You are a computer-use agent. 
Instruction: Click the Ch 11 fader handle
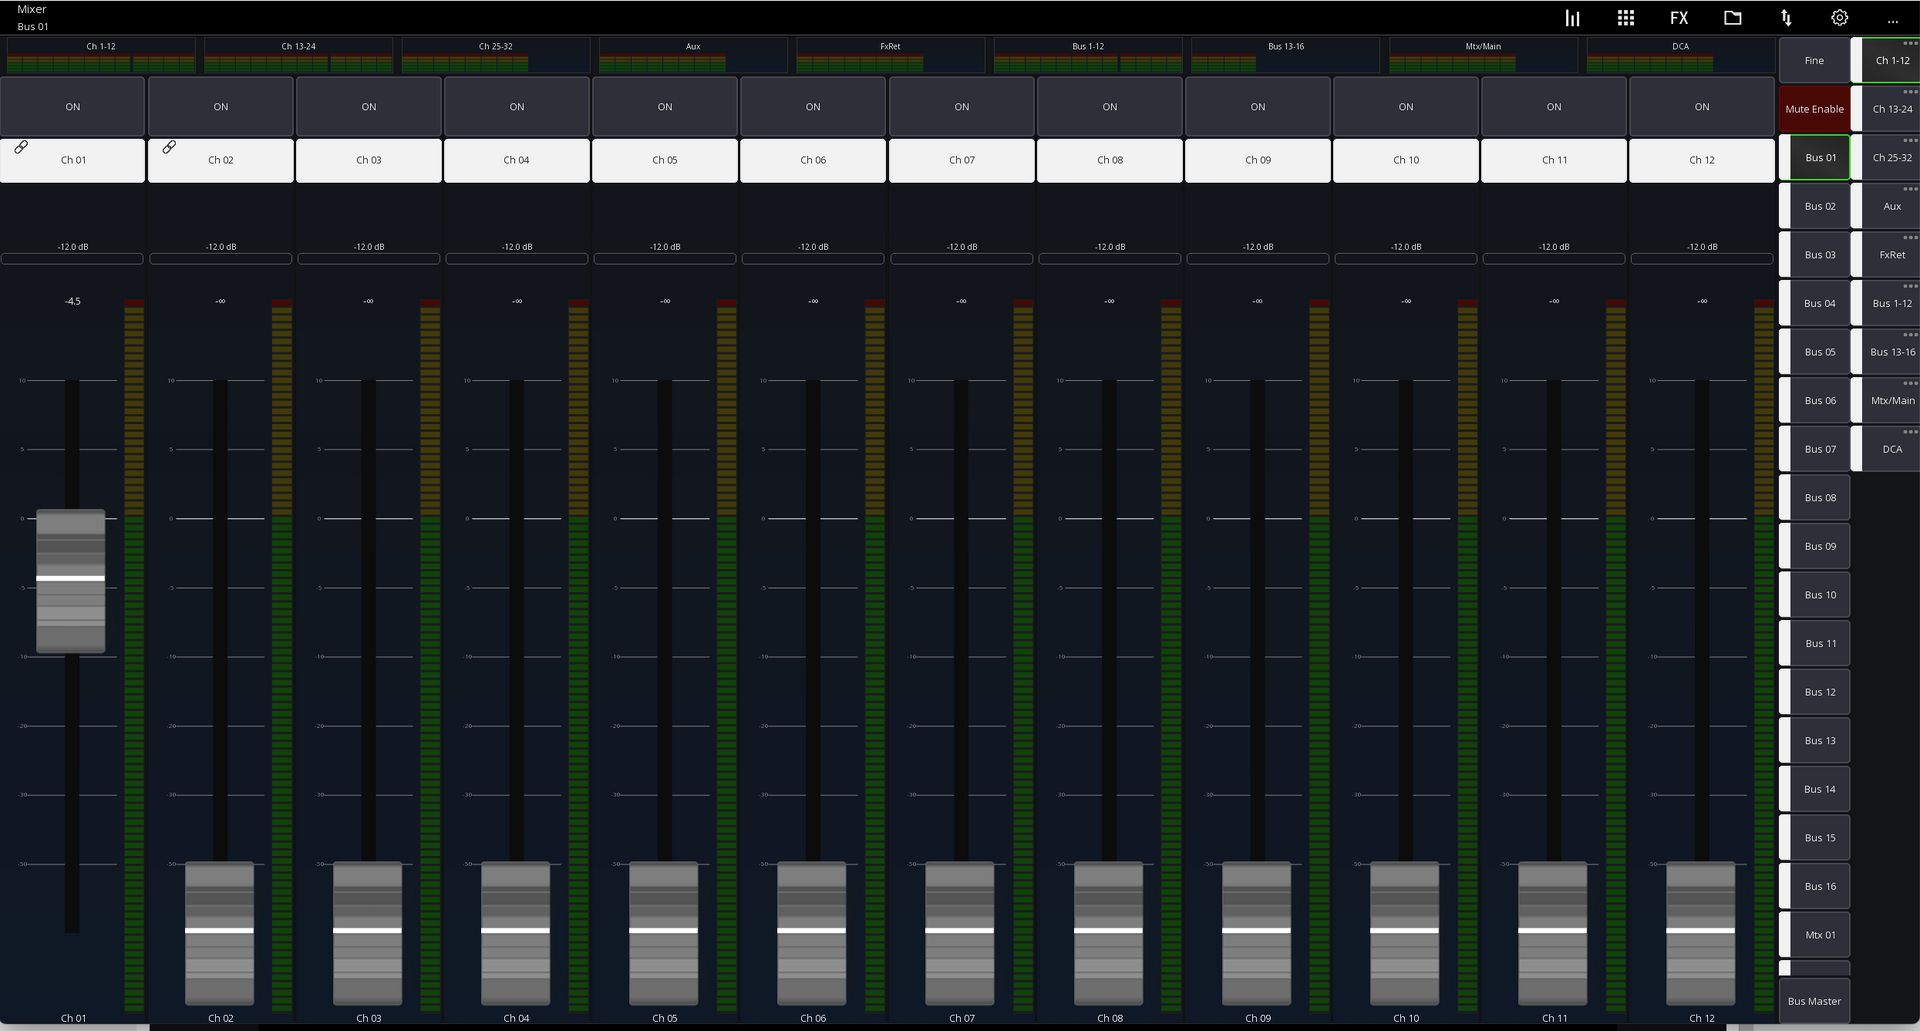(x=1552, y=932)
